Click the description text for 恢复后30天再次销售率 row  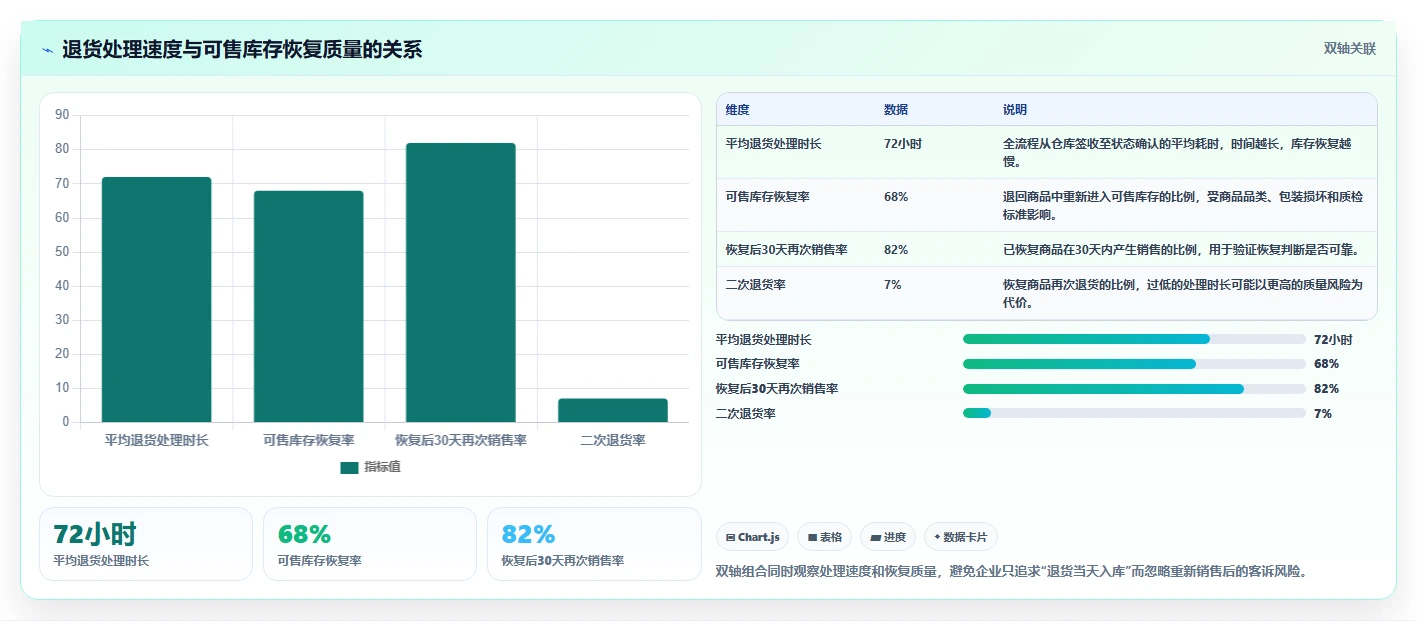click(x=1181, y=250)
